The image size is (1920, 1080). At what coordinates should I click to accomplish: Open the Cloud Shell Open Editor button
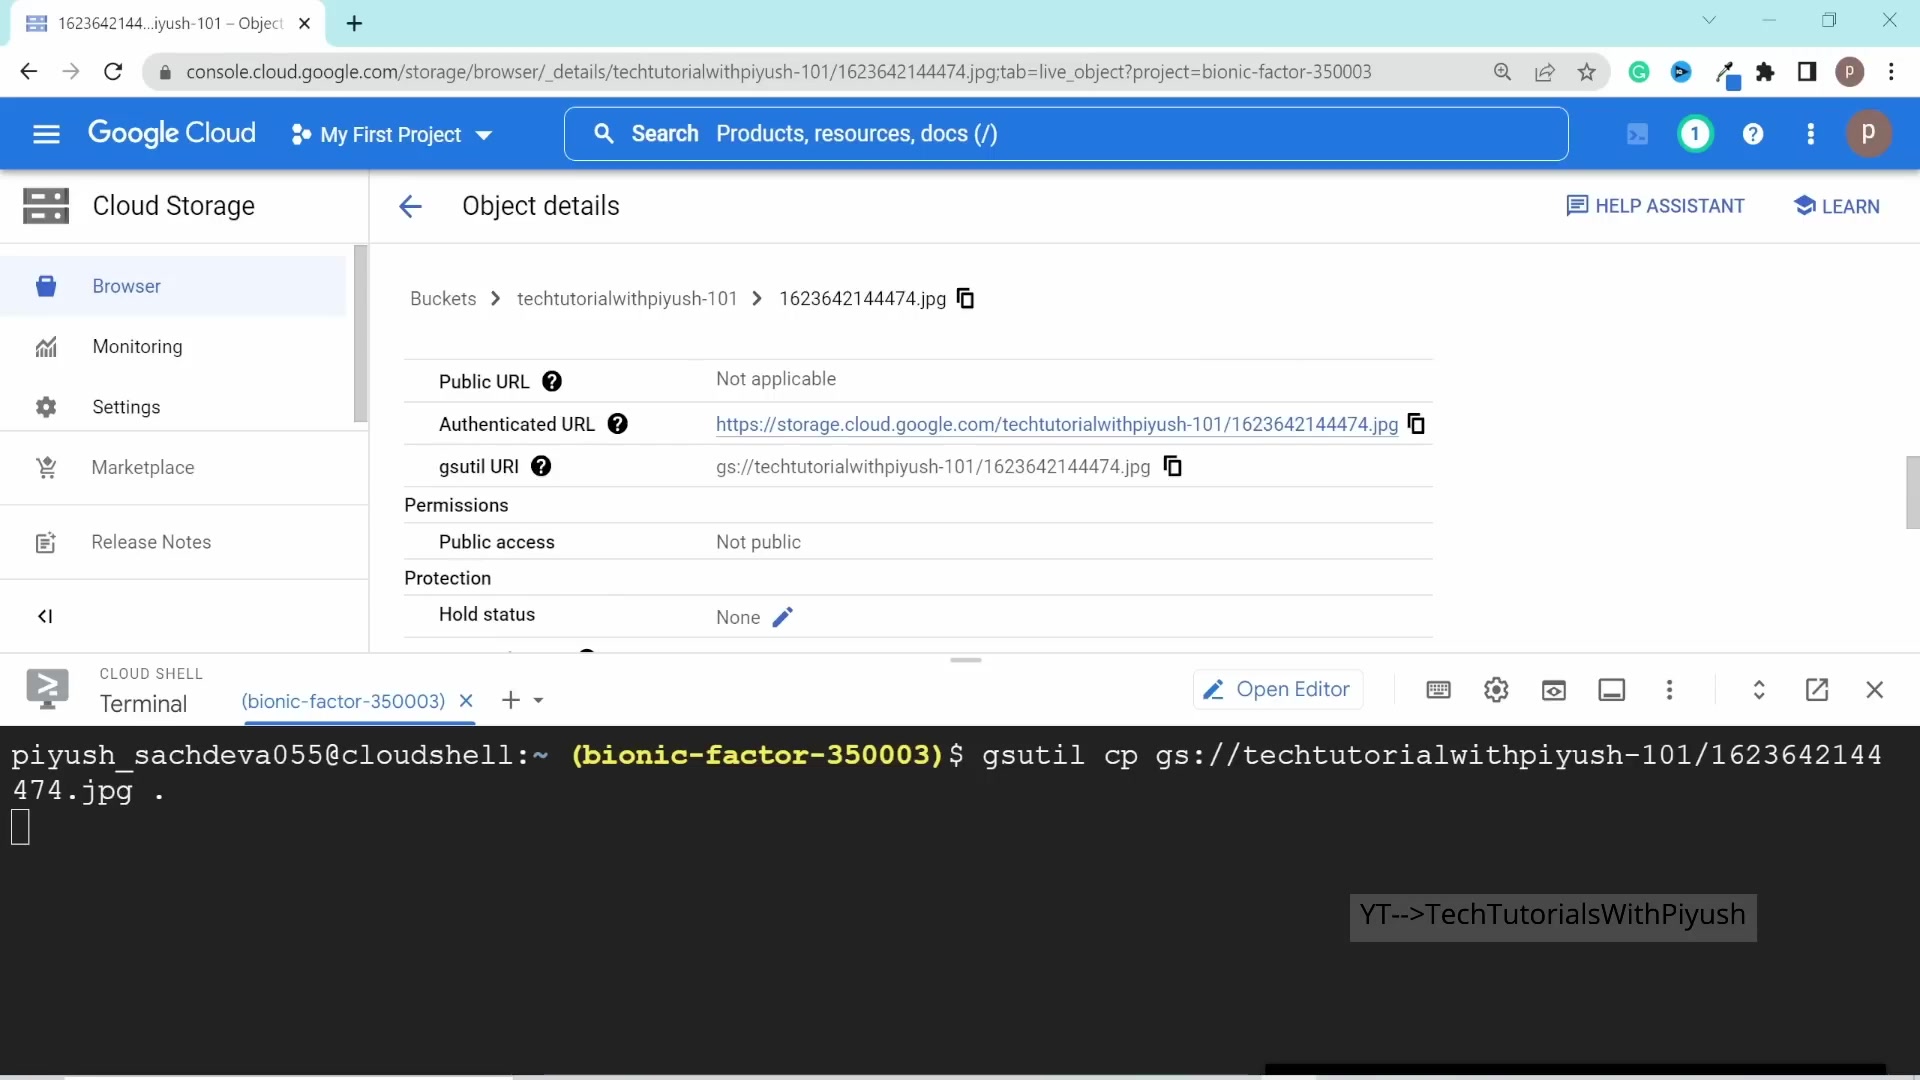click(x=1277, y=690)
